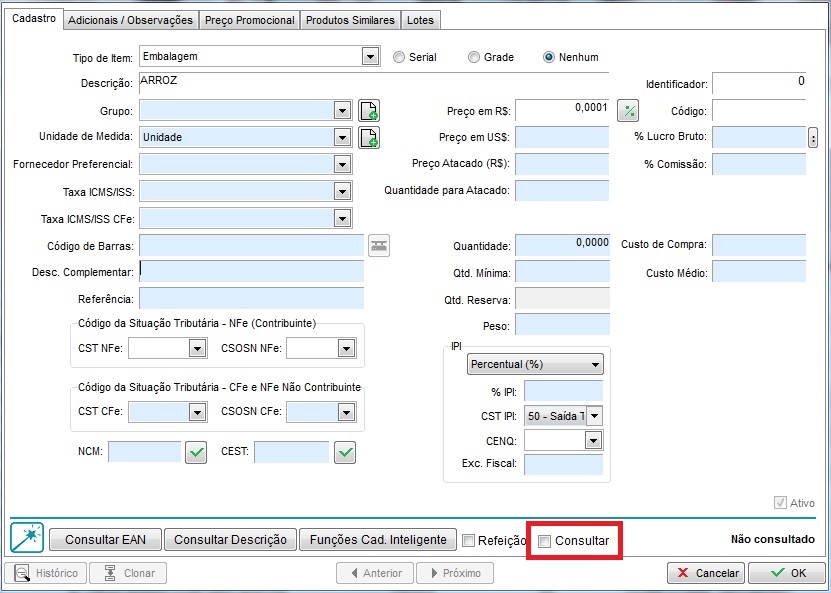Go to Anterior record
Viewport: 831px width, 593px height.
[375, 573]
